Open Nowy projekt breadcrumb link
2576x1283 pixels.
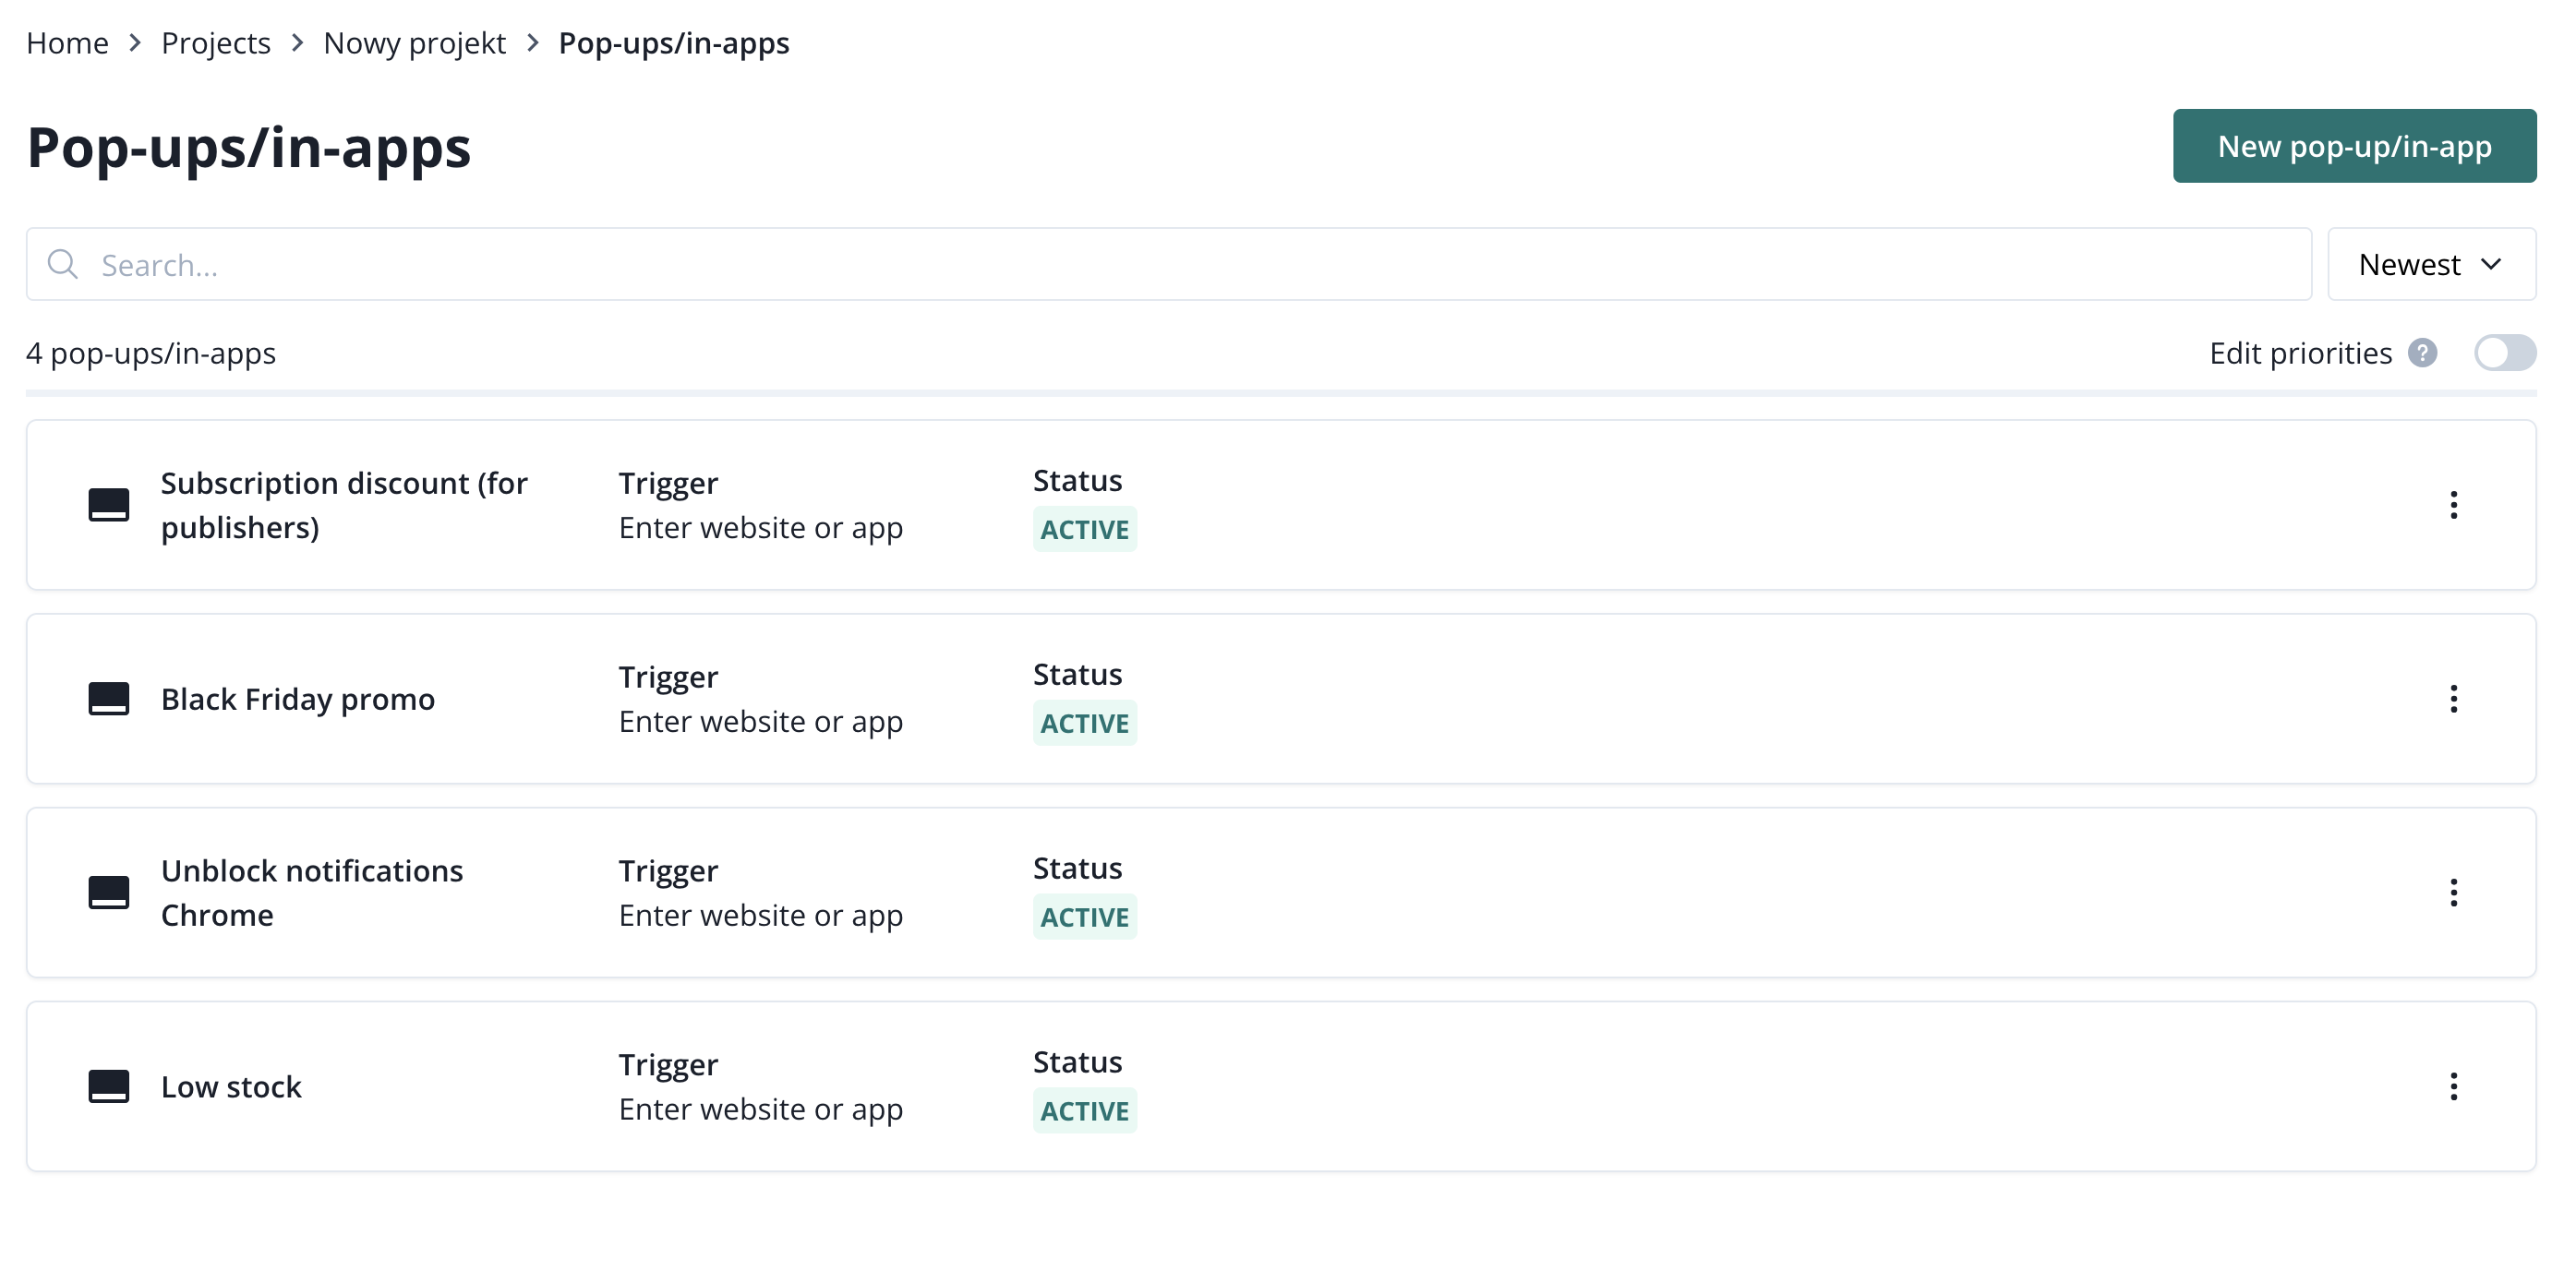(x=414, y=43)
